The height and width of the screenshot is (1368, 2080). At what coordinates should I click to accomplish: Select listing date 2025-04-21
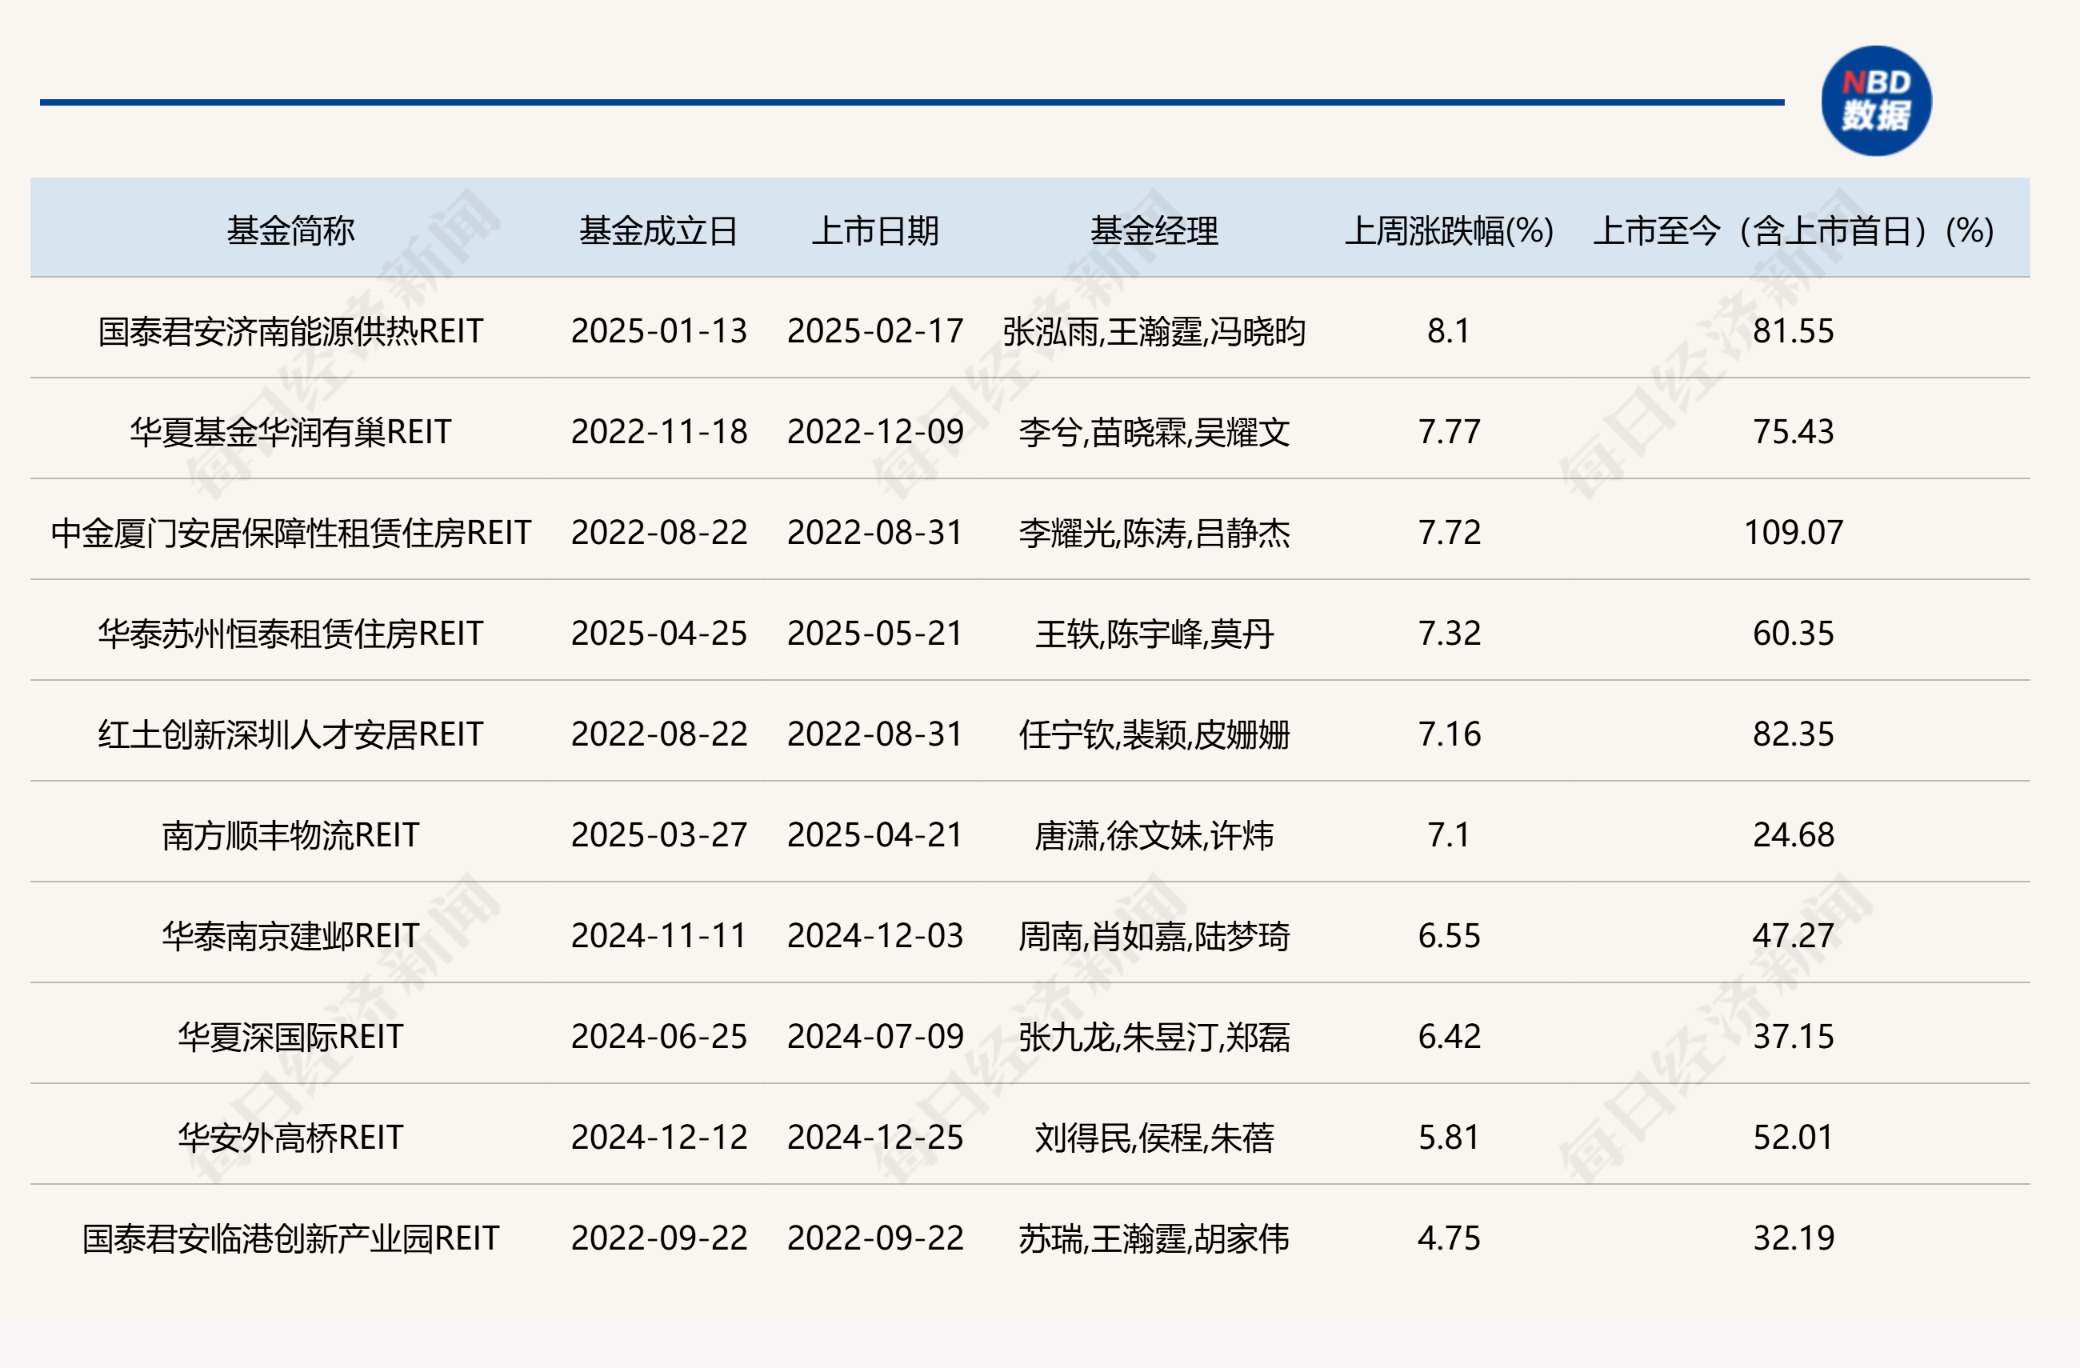tap(875, 835)
